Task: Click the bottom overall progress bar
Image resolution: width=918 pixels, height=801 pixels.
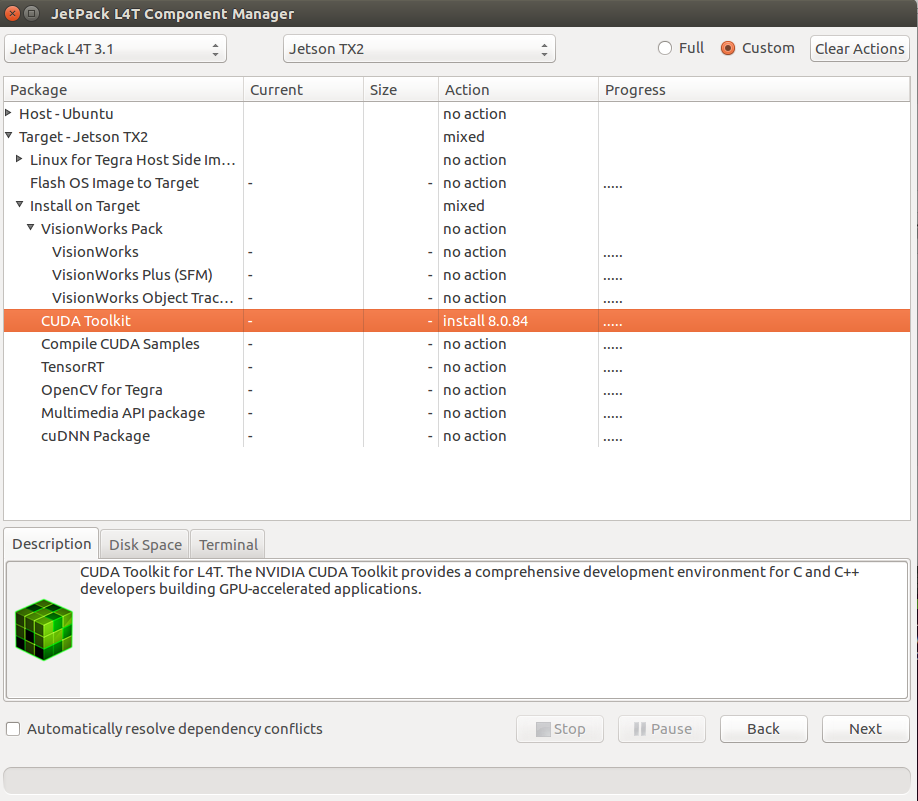Action: click(457, 781)
